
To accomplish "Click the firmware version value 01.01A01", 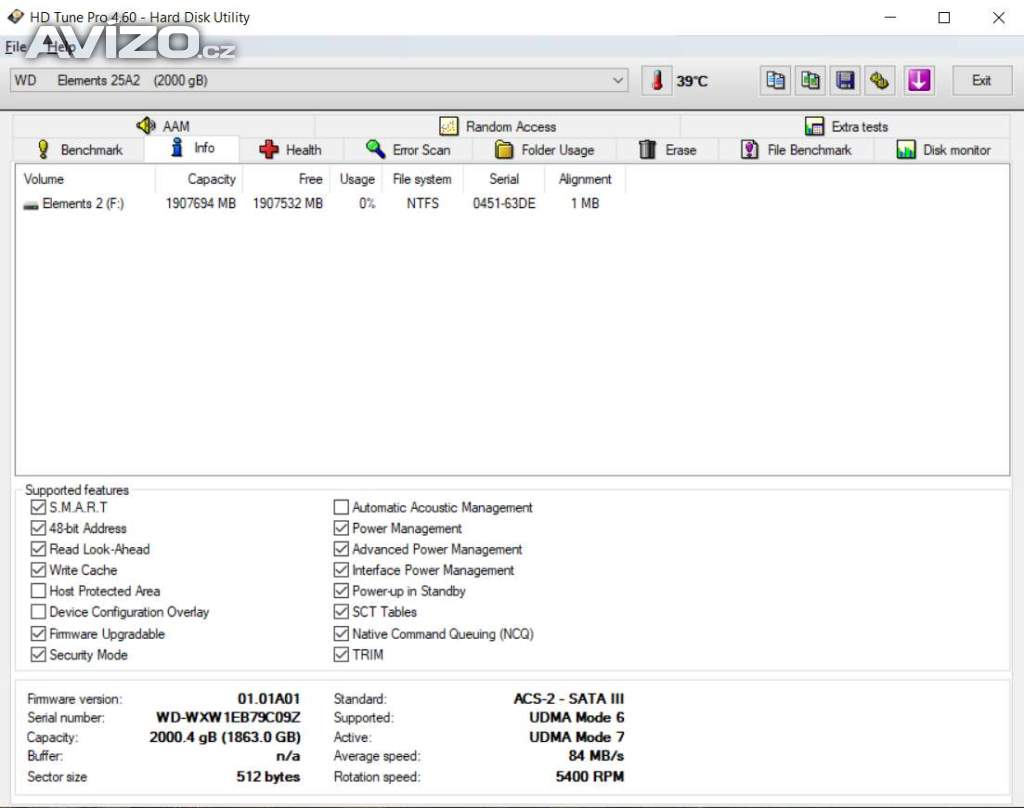I will pos(268,698).
